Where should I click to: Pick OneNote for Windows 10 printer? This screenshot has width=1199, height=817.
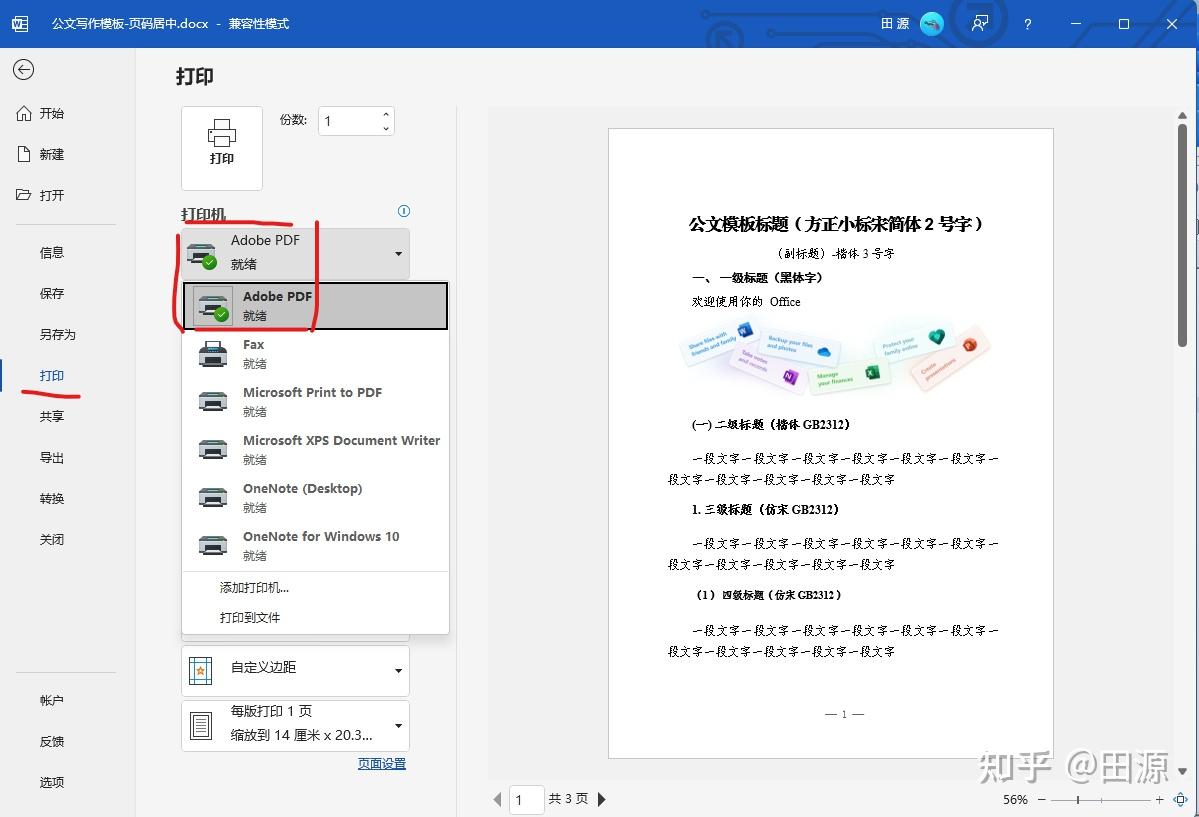[321, 545]
